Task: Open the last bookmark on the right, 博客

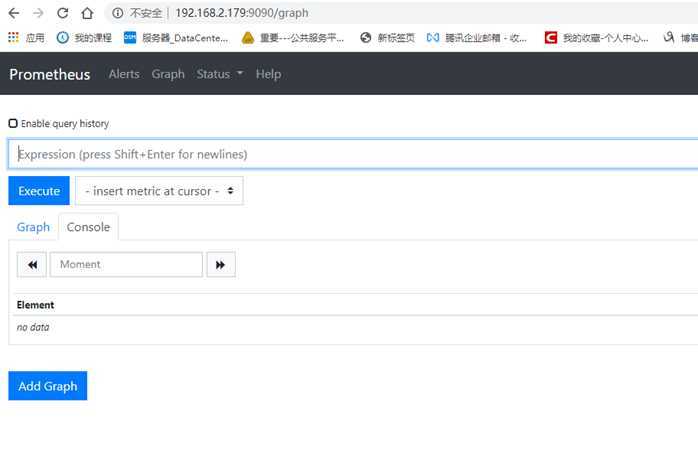Action: point(681,38)
